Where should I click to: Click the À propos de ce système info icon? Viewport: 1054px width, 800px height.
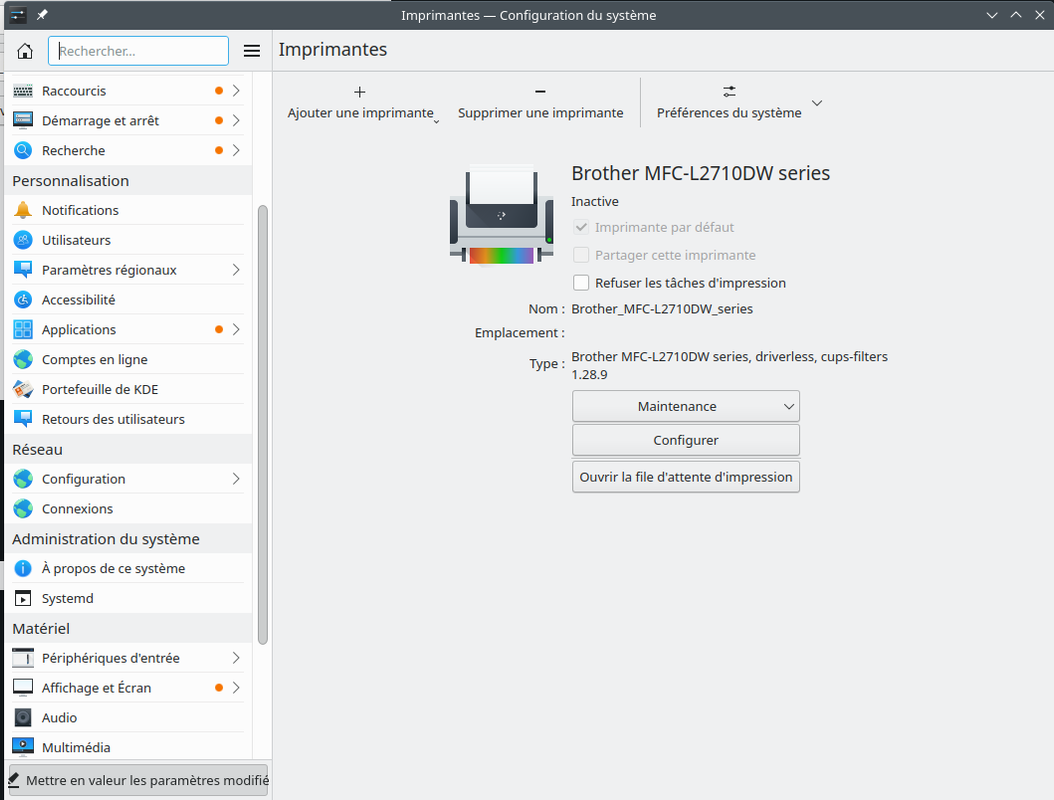pyautogui.click(x=23, y=568)
